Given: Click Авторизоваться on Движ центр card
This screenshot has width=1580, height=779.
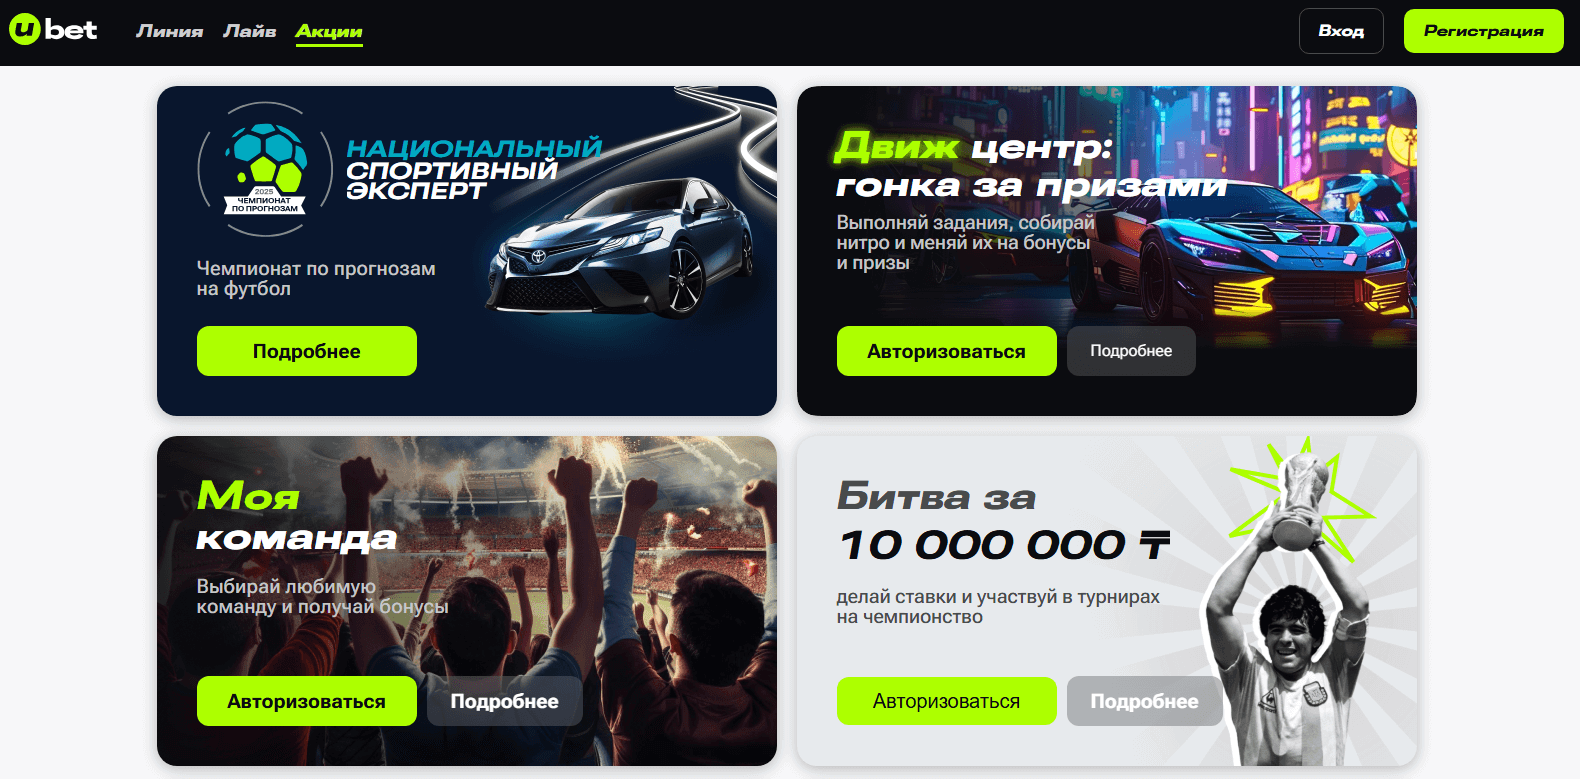Looking at the screenshot, I should [947, 351].
